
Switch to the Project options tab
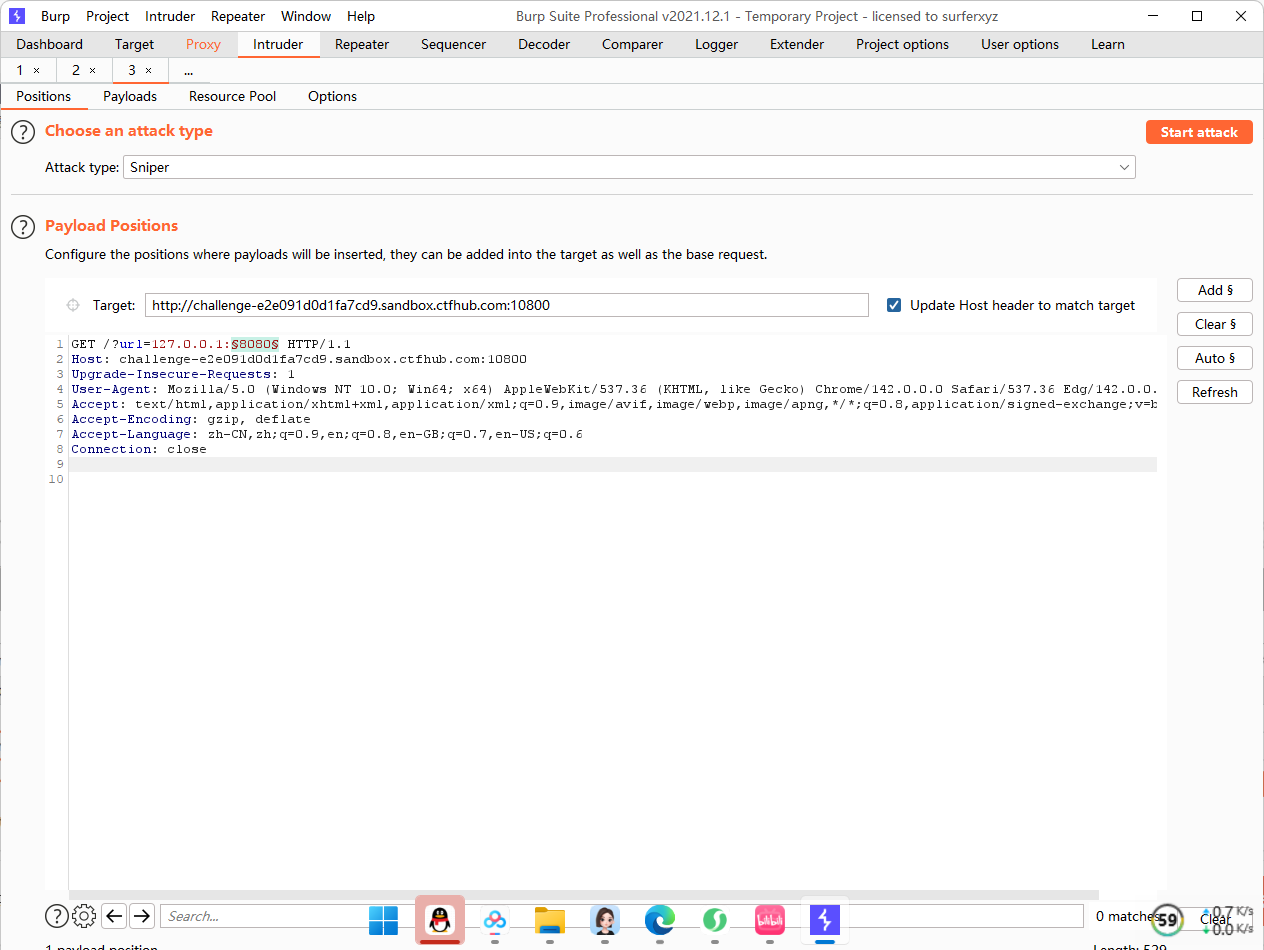tap(902, 44)
